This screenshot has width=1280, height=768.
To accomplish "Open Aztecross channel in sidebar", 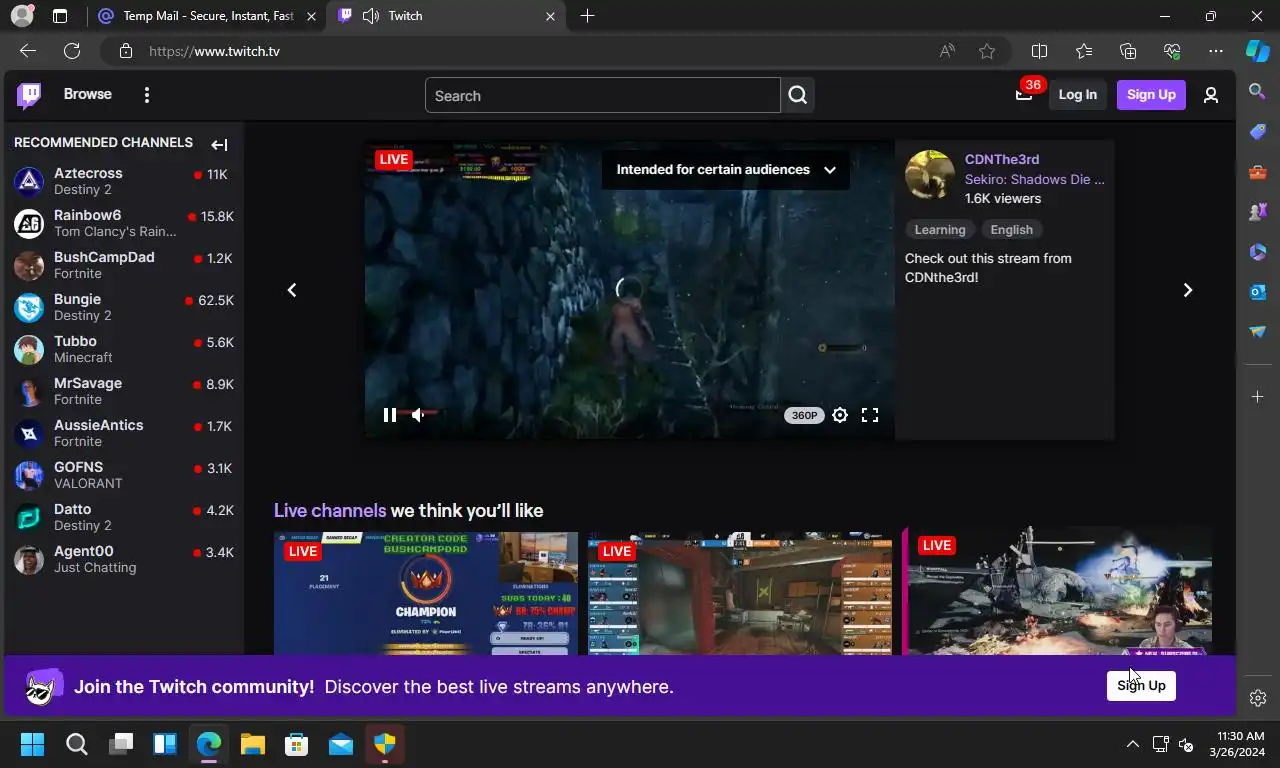I will (123, 181).
